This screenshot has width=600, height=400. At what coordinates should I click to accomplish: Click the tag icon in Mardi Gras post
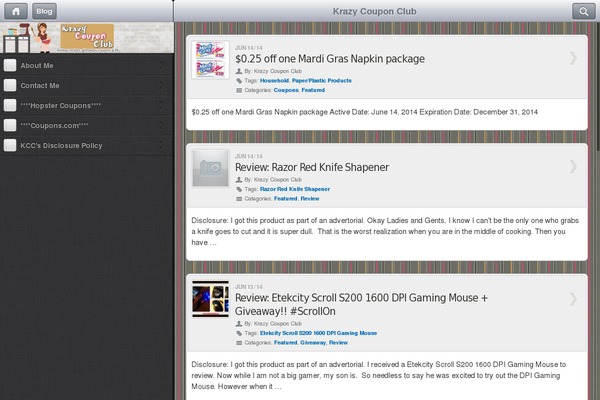coord(239,81)
